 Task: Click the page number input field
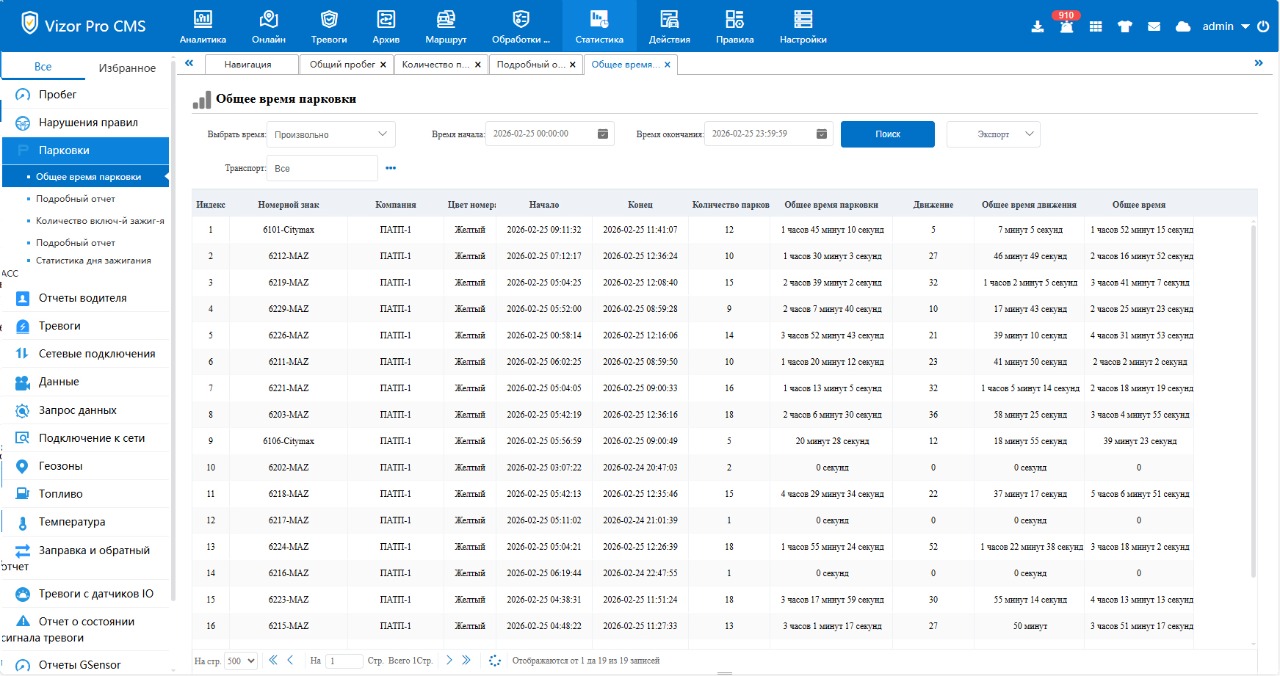click(345, 661)
